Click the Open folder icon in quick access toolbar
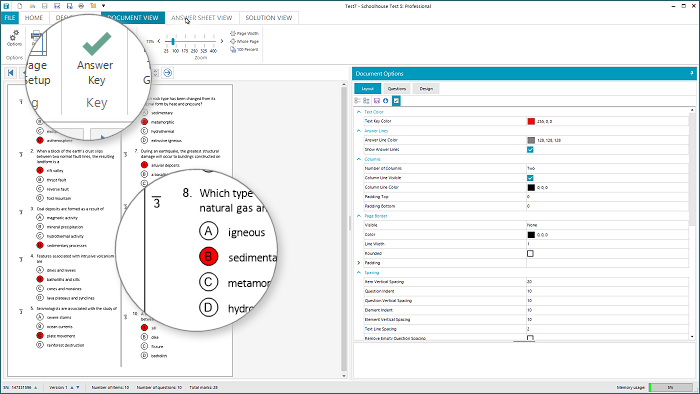This screenshot has height=394, width=700. click(32, 6)
